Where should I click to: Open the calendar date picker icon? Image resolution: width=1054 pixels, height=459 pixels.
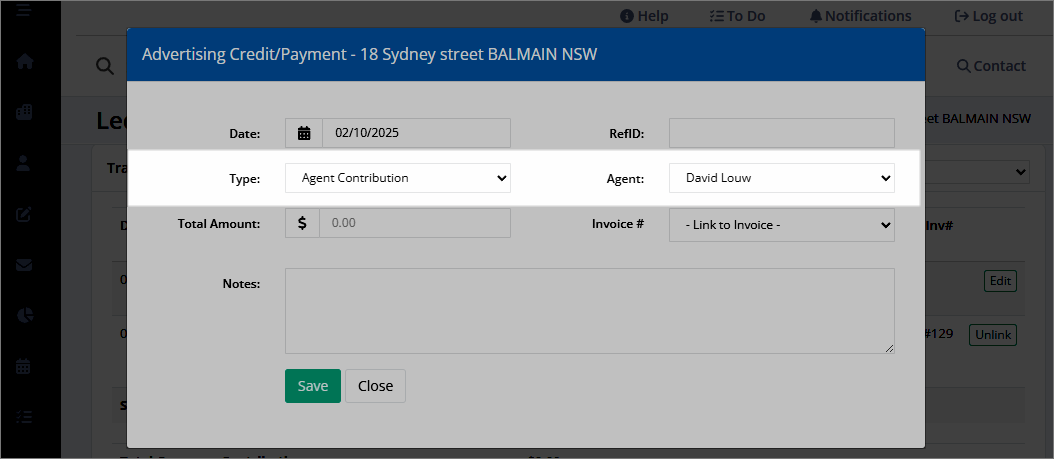(x=304, y=133)
